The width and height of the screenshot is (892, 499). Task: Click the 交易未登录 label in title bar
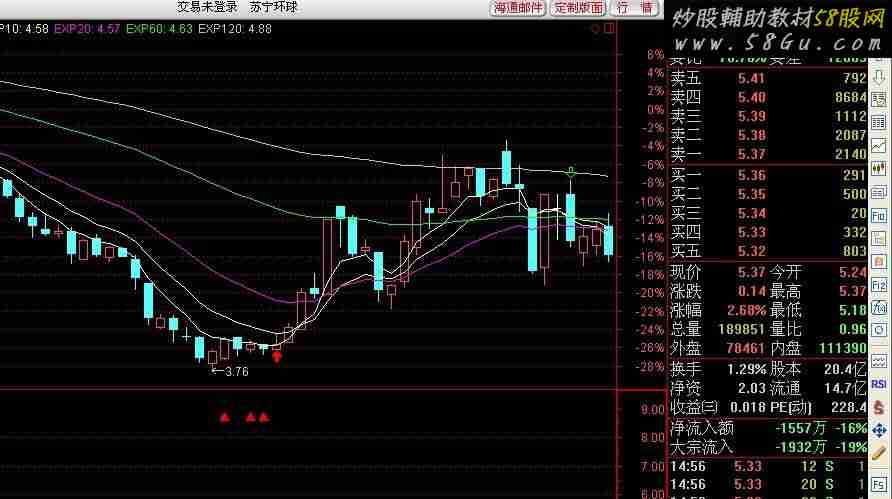[x=207, y=7]
